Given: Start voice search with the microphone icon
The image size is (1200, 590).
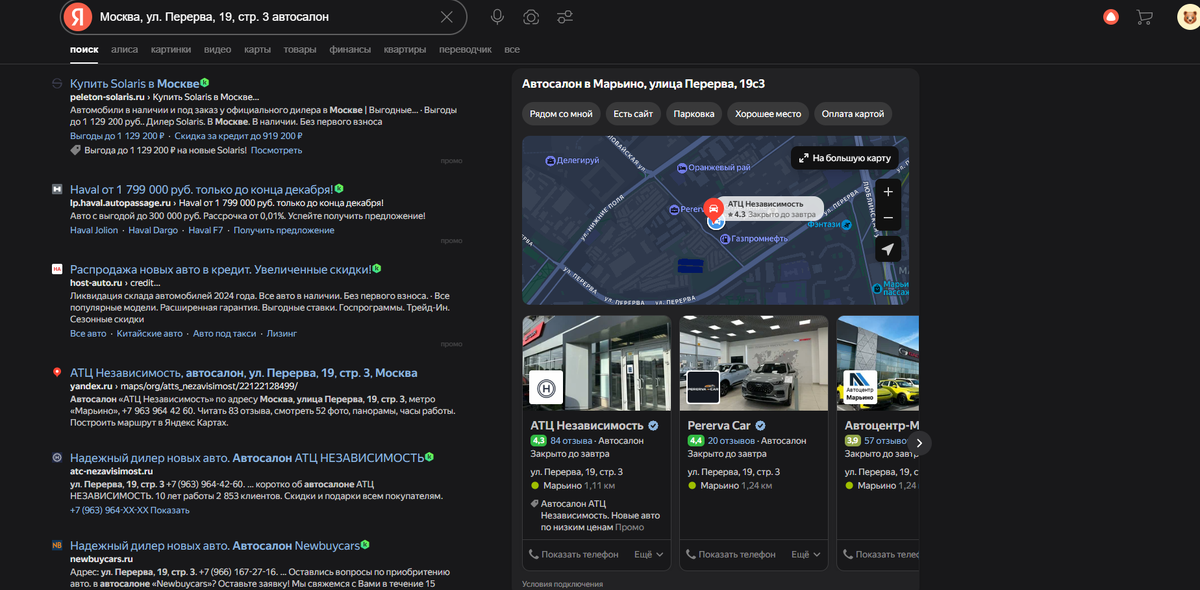Looking at the screenshot, I should pos(497,17).
